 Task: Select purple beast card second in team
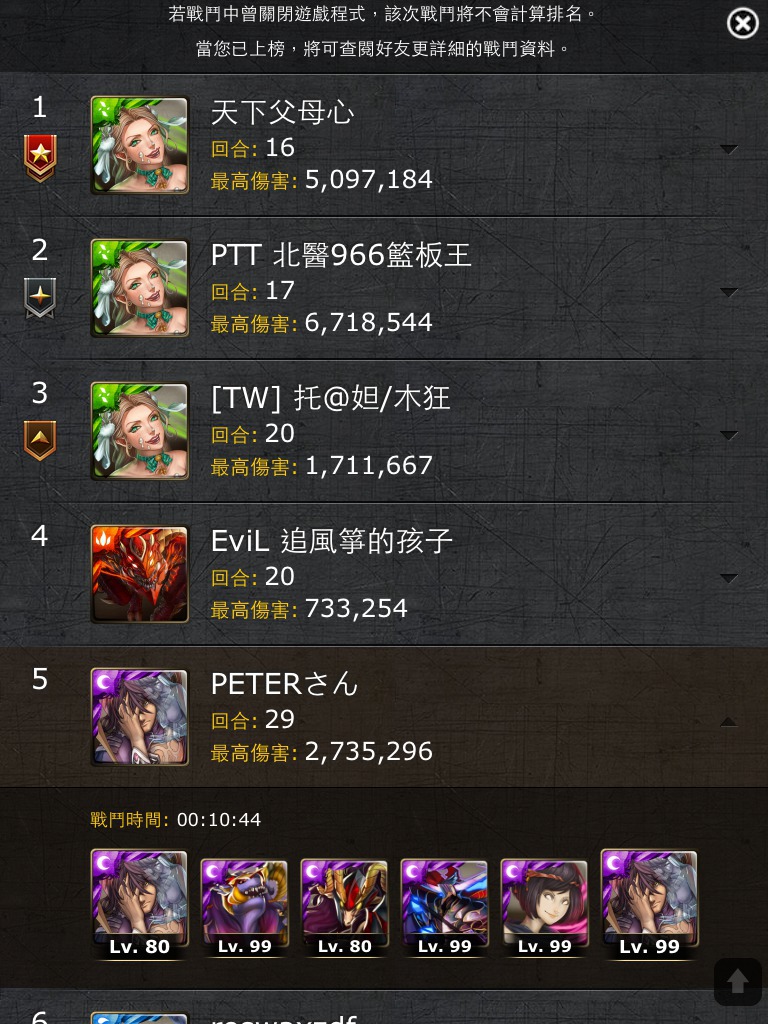click(244, 908)
